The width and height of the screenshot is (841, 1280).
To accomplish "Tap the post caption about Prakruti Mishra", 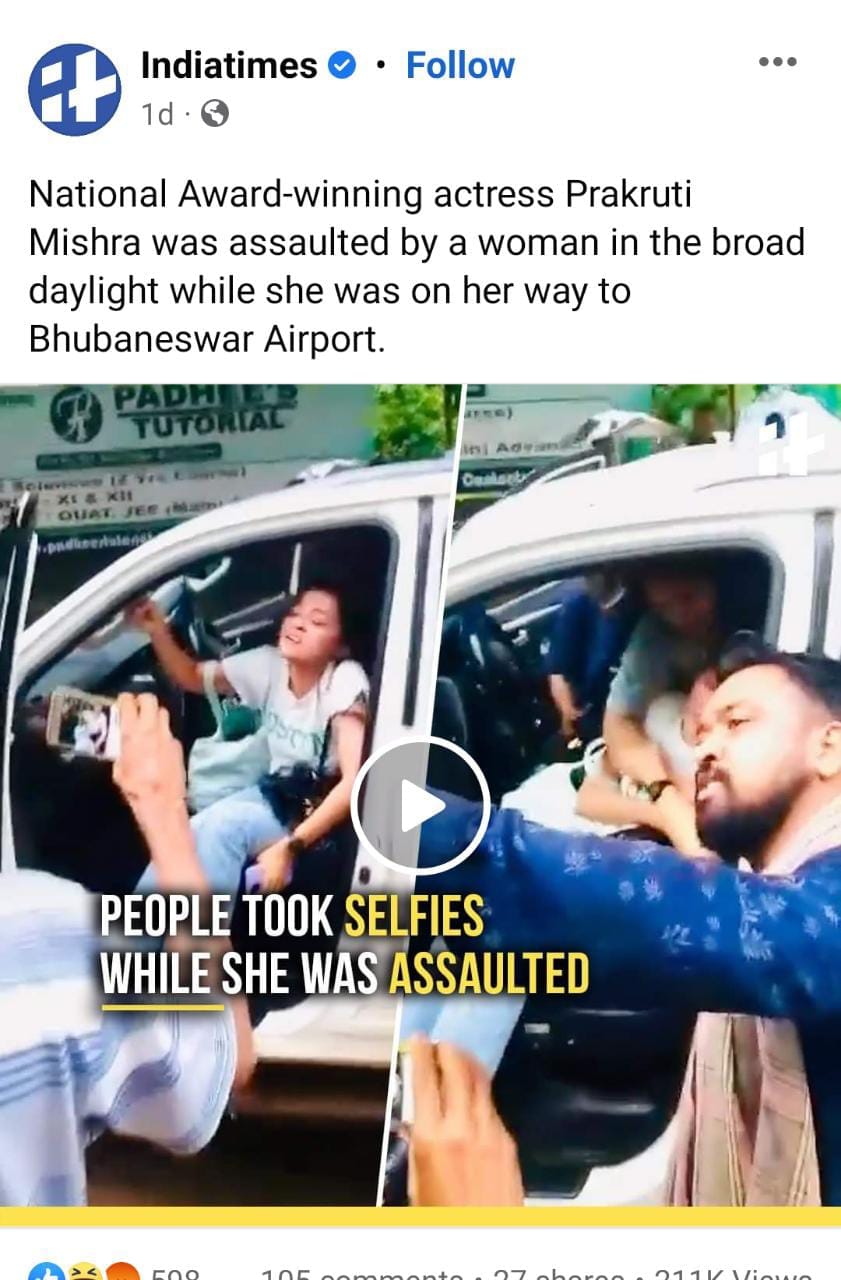I will click(x=417, y=267).
